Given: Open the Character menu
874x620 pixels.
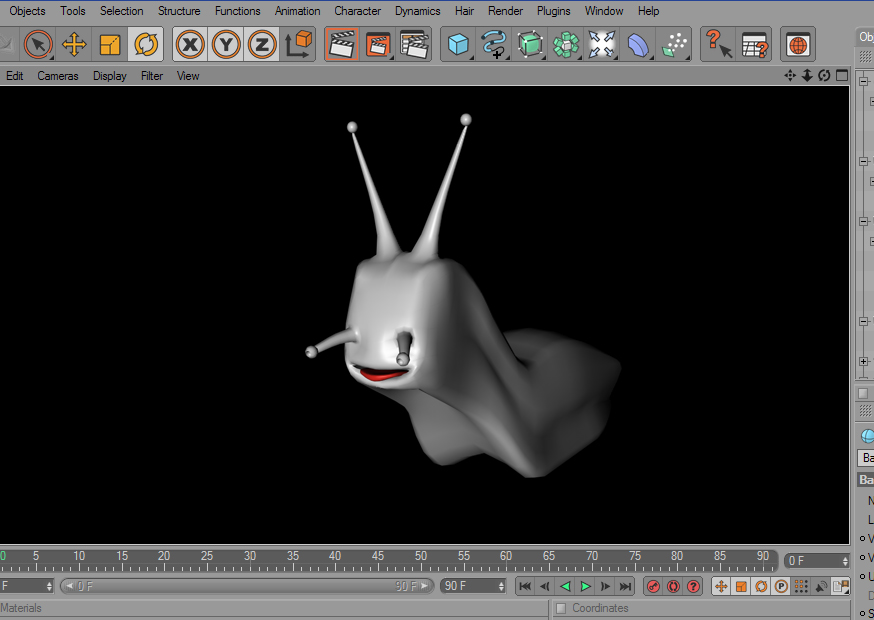Looking at the screenshot, I should coord(357,11).
